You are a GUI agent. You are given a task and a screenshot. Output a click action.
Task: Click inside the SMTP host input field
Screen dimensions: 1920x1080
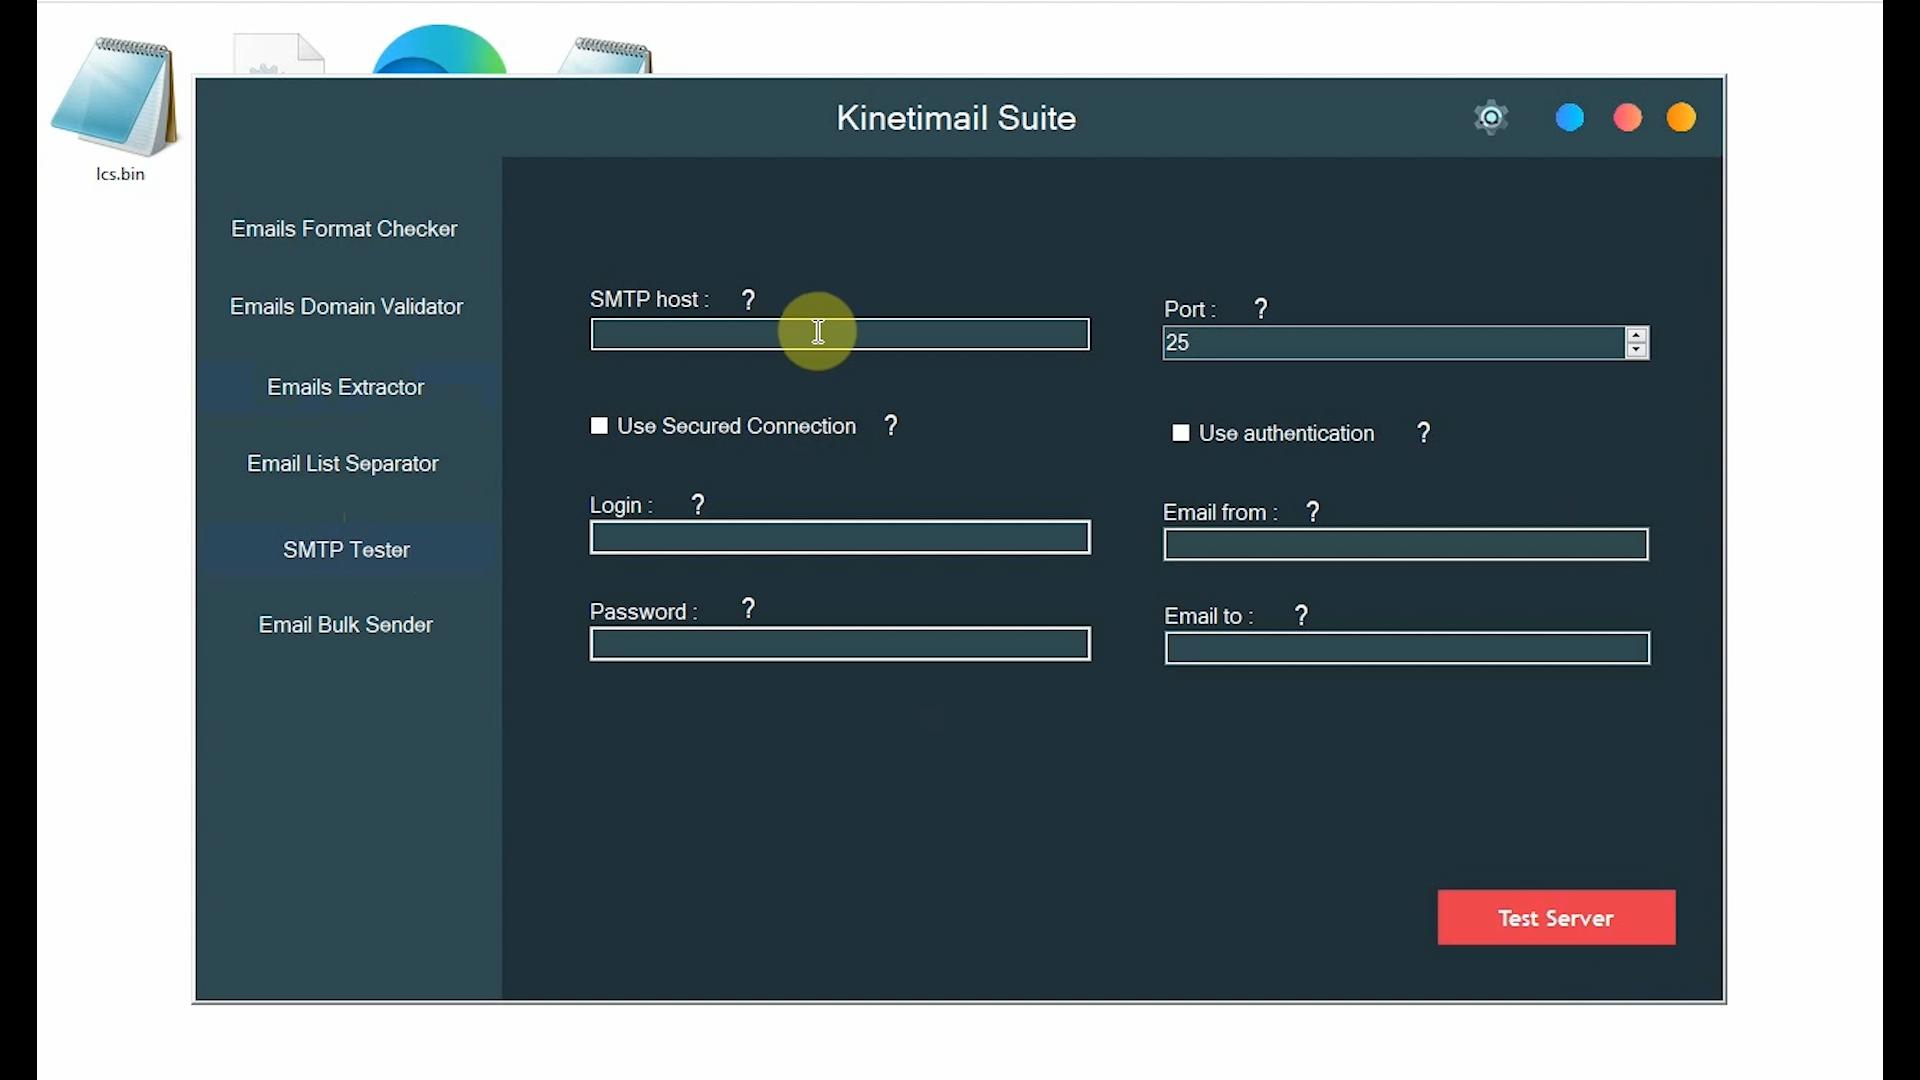tap(839, 334)
